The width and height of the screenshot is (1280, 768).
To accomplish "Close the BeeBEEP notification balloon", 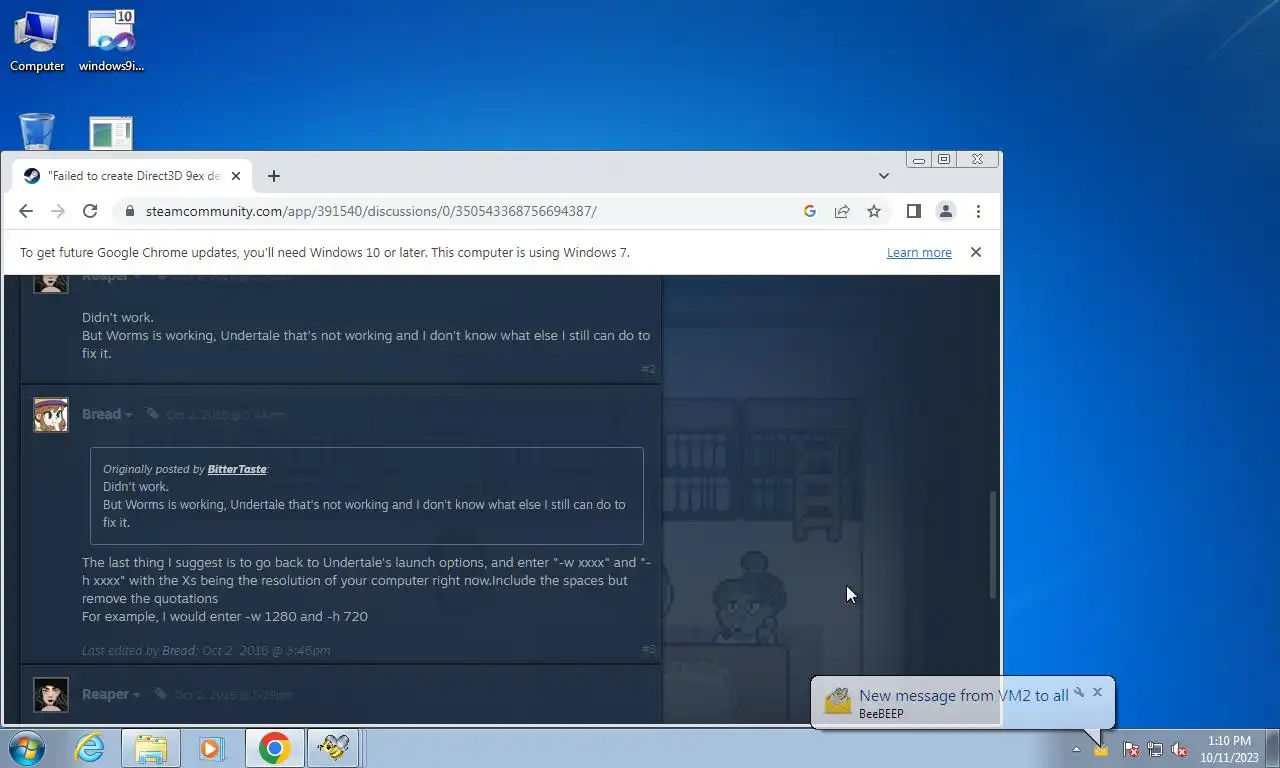I will click(x=1097, y=692).
